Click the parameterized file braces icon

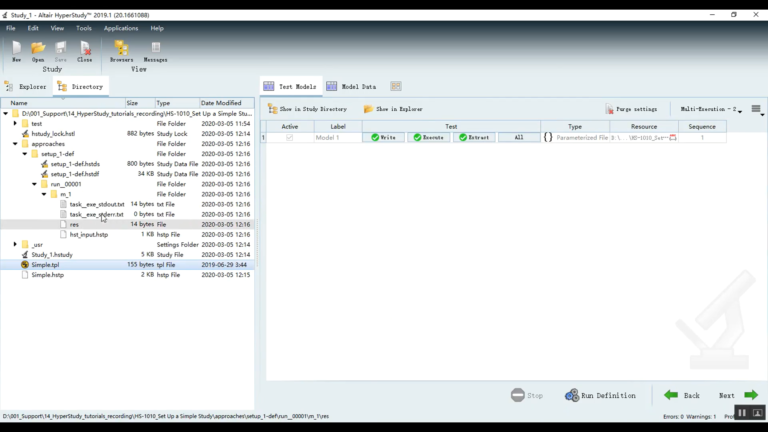(x=548, y=138)
